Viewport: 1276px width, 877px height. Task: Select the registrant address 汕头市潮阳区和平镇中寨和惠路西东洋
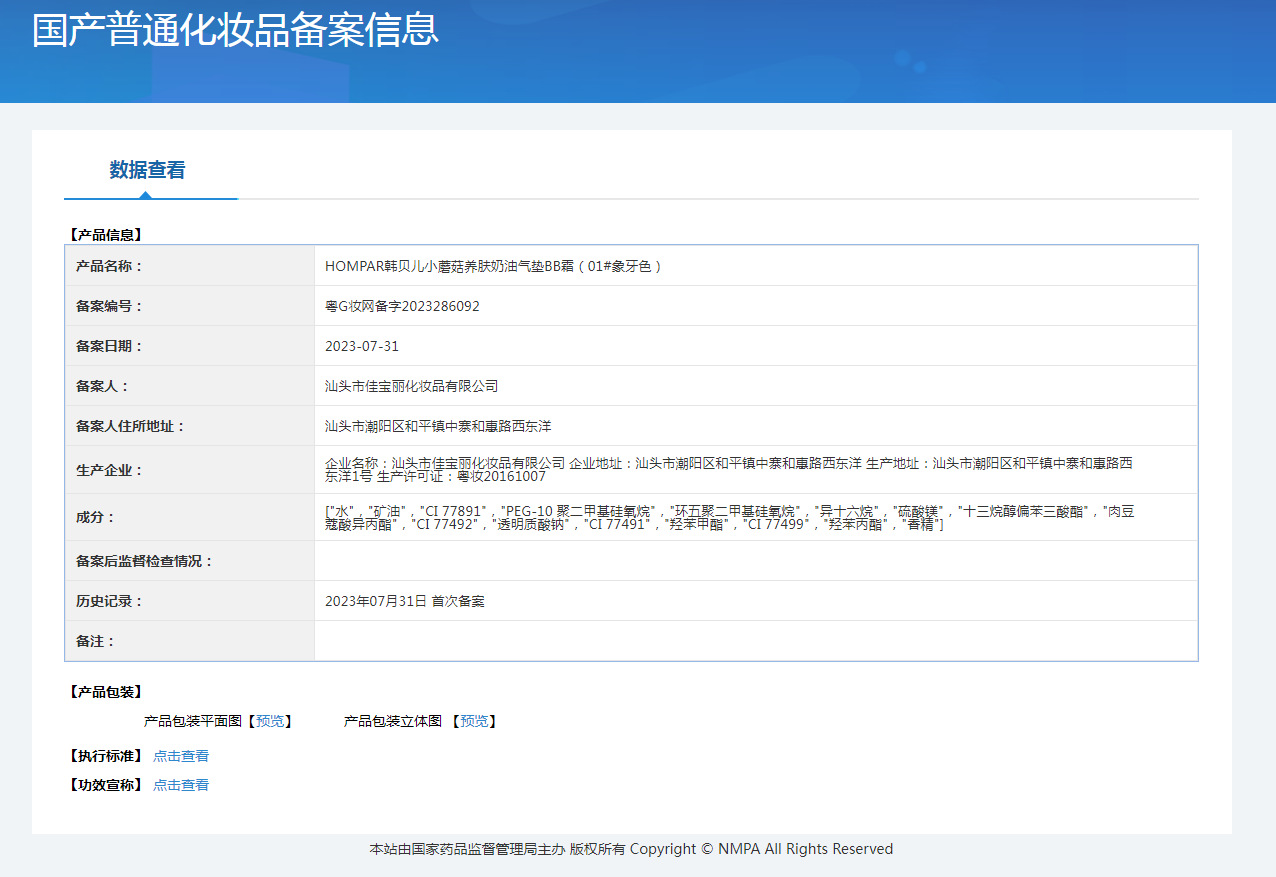438,426
